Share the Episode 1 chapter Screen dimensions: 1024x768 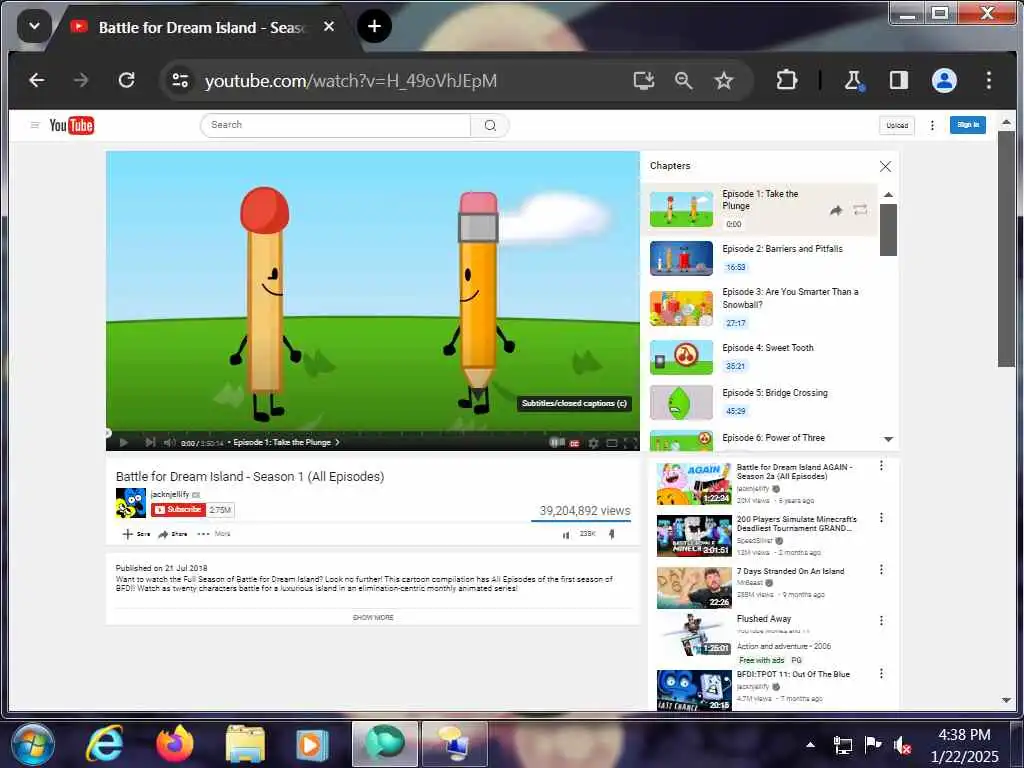click(x=836, y=210)
